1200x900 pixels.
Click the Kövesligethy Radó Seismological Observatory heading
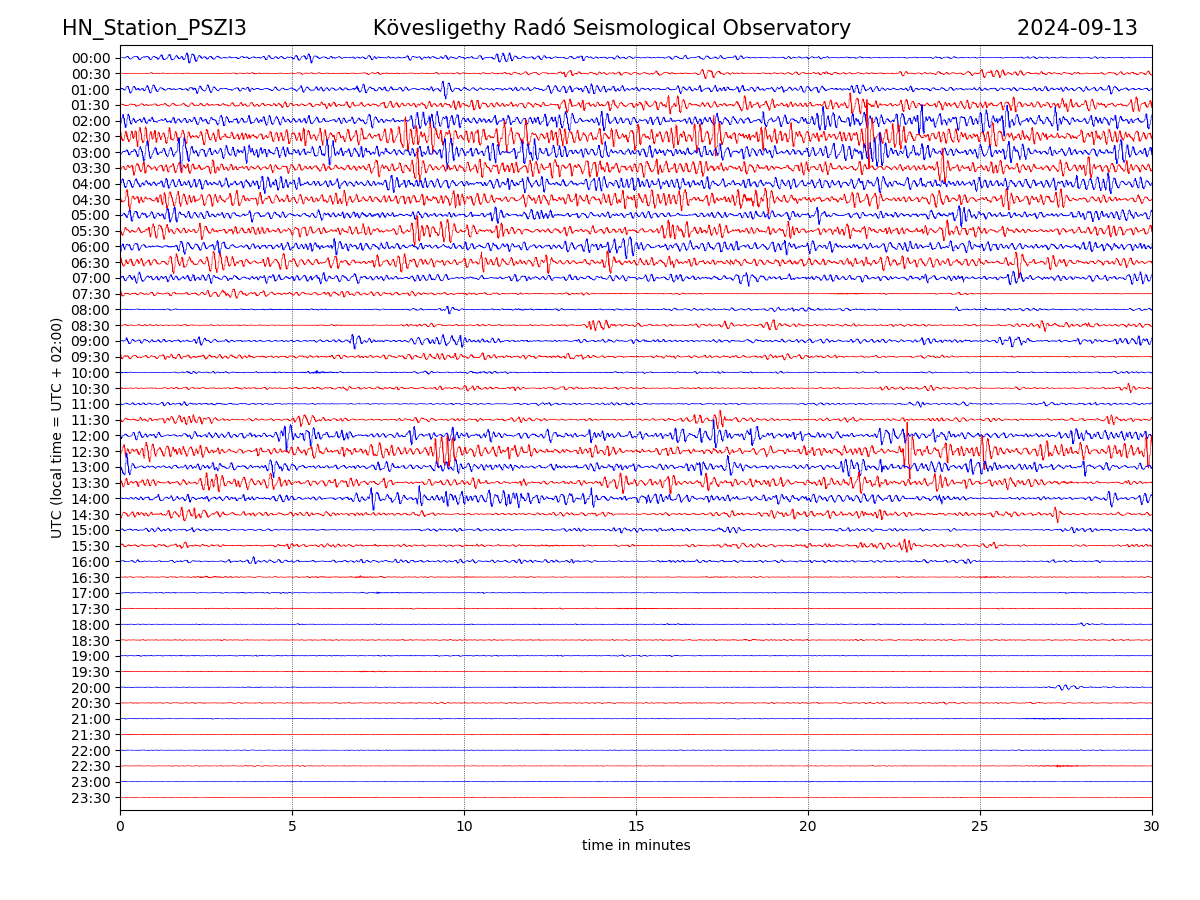coord(611,28)
